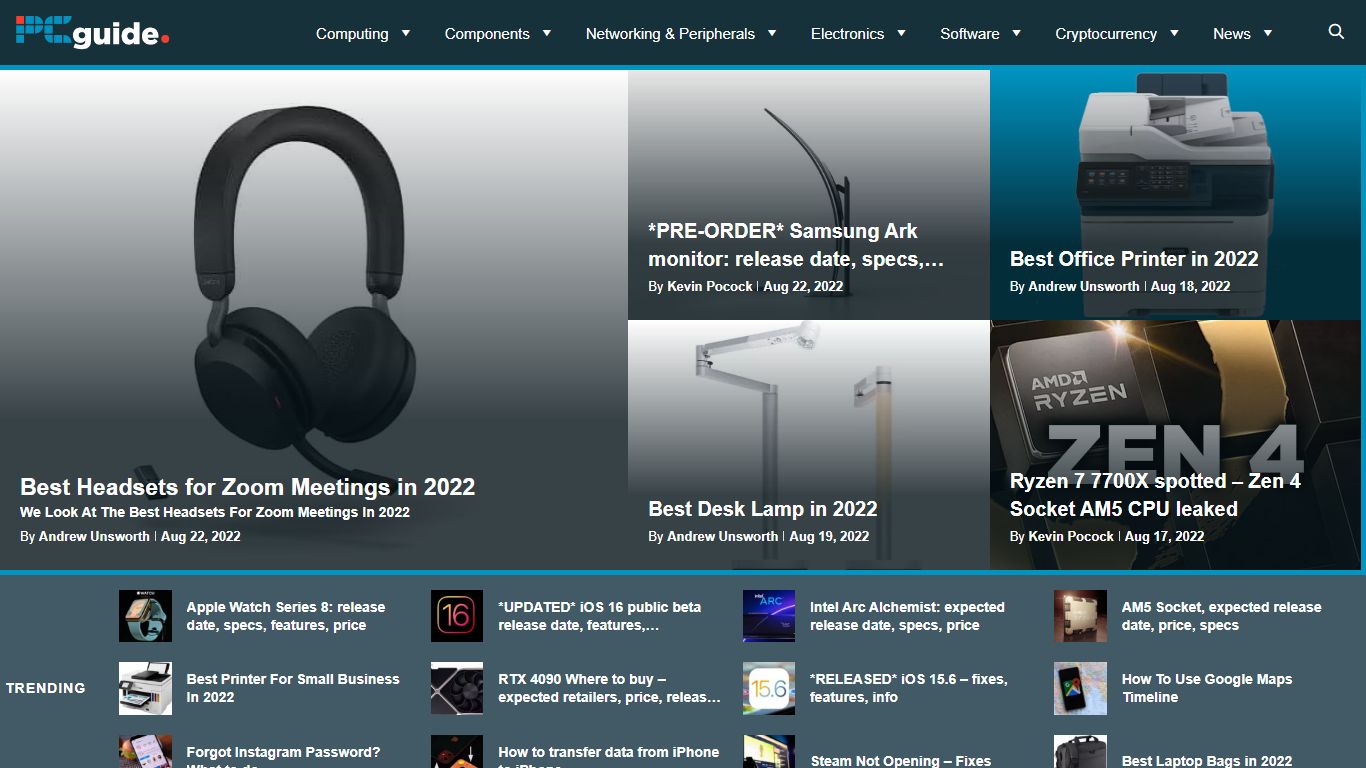Image resolution: width=1366 pixels, height=768 pixels.
Task: Click Andrew Unsworth author on Desk Lamp article
Action: 723,536
